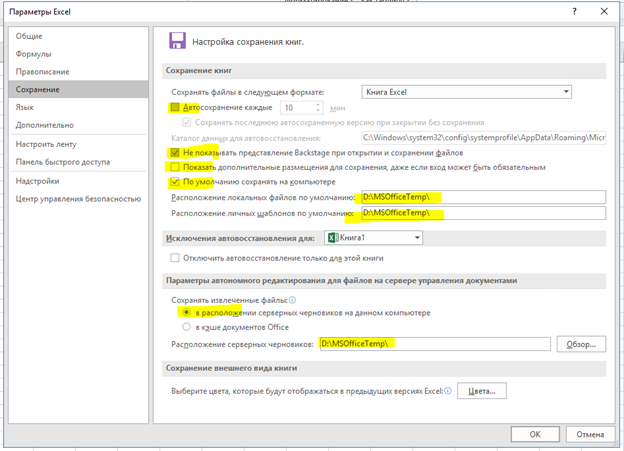Toggle the Автосохранение каждые checkbox
Viewport: 624px width, 451px height.
(x=175, y=107)
